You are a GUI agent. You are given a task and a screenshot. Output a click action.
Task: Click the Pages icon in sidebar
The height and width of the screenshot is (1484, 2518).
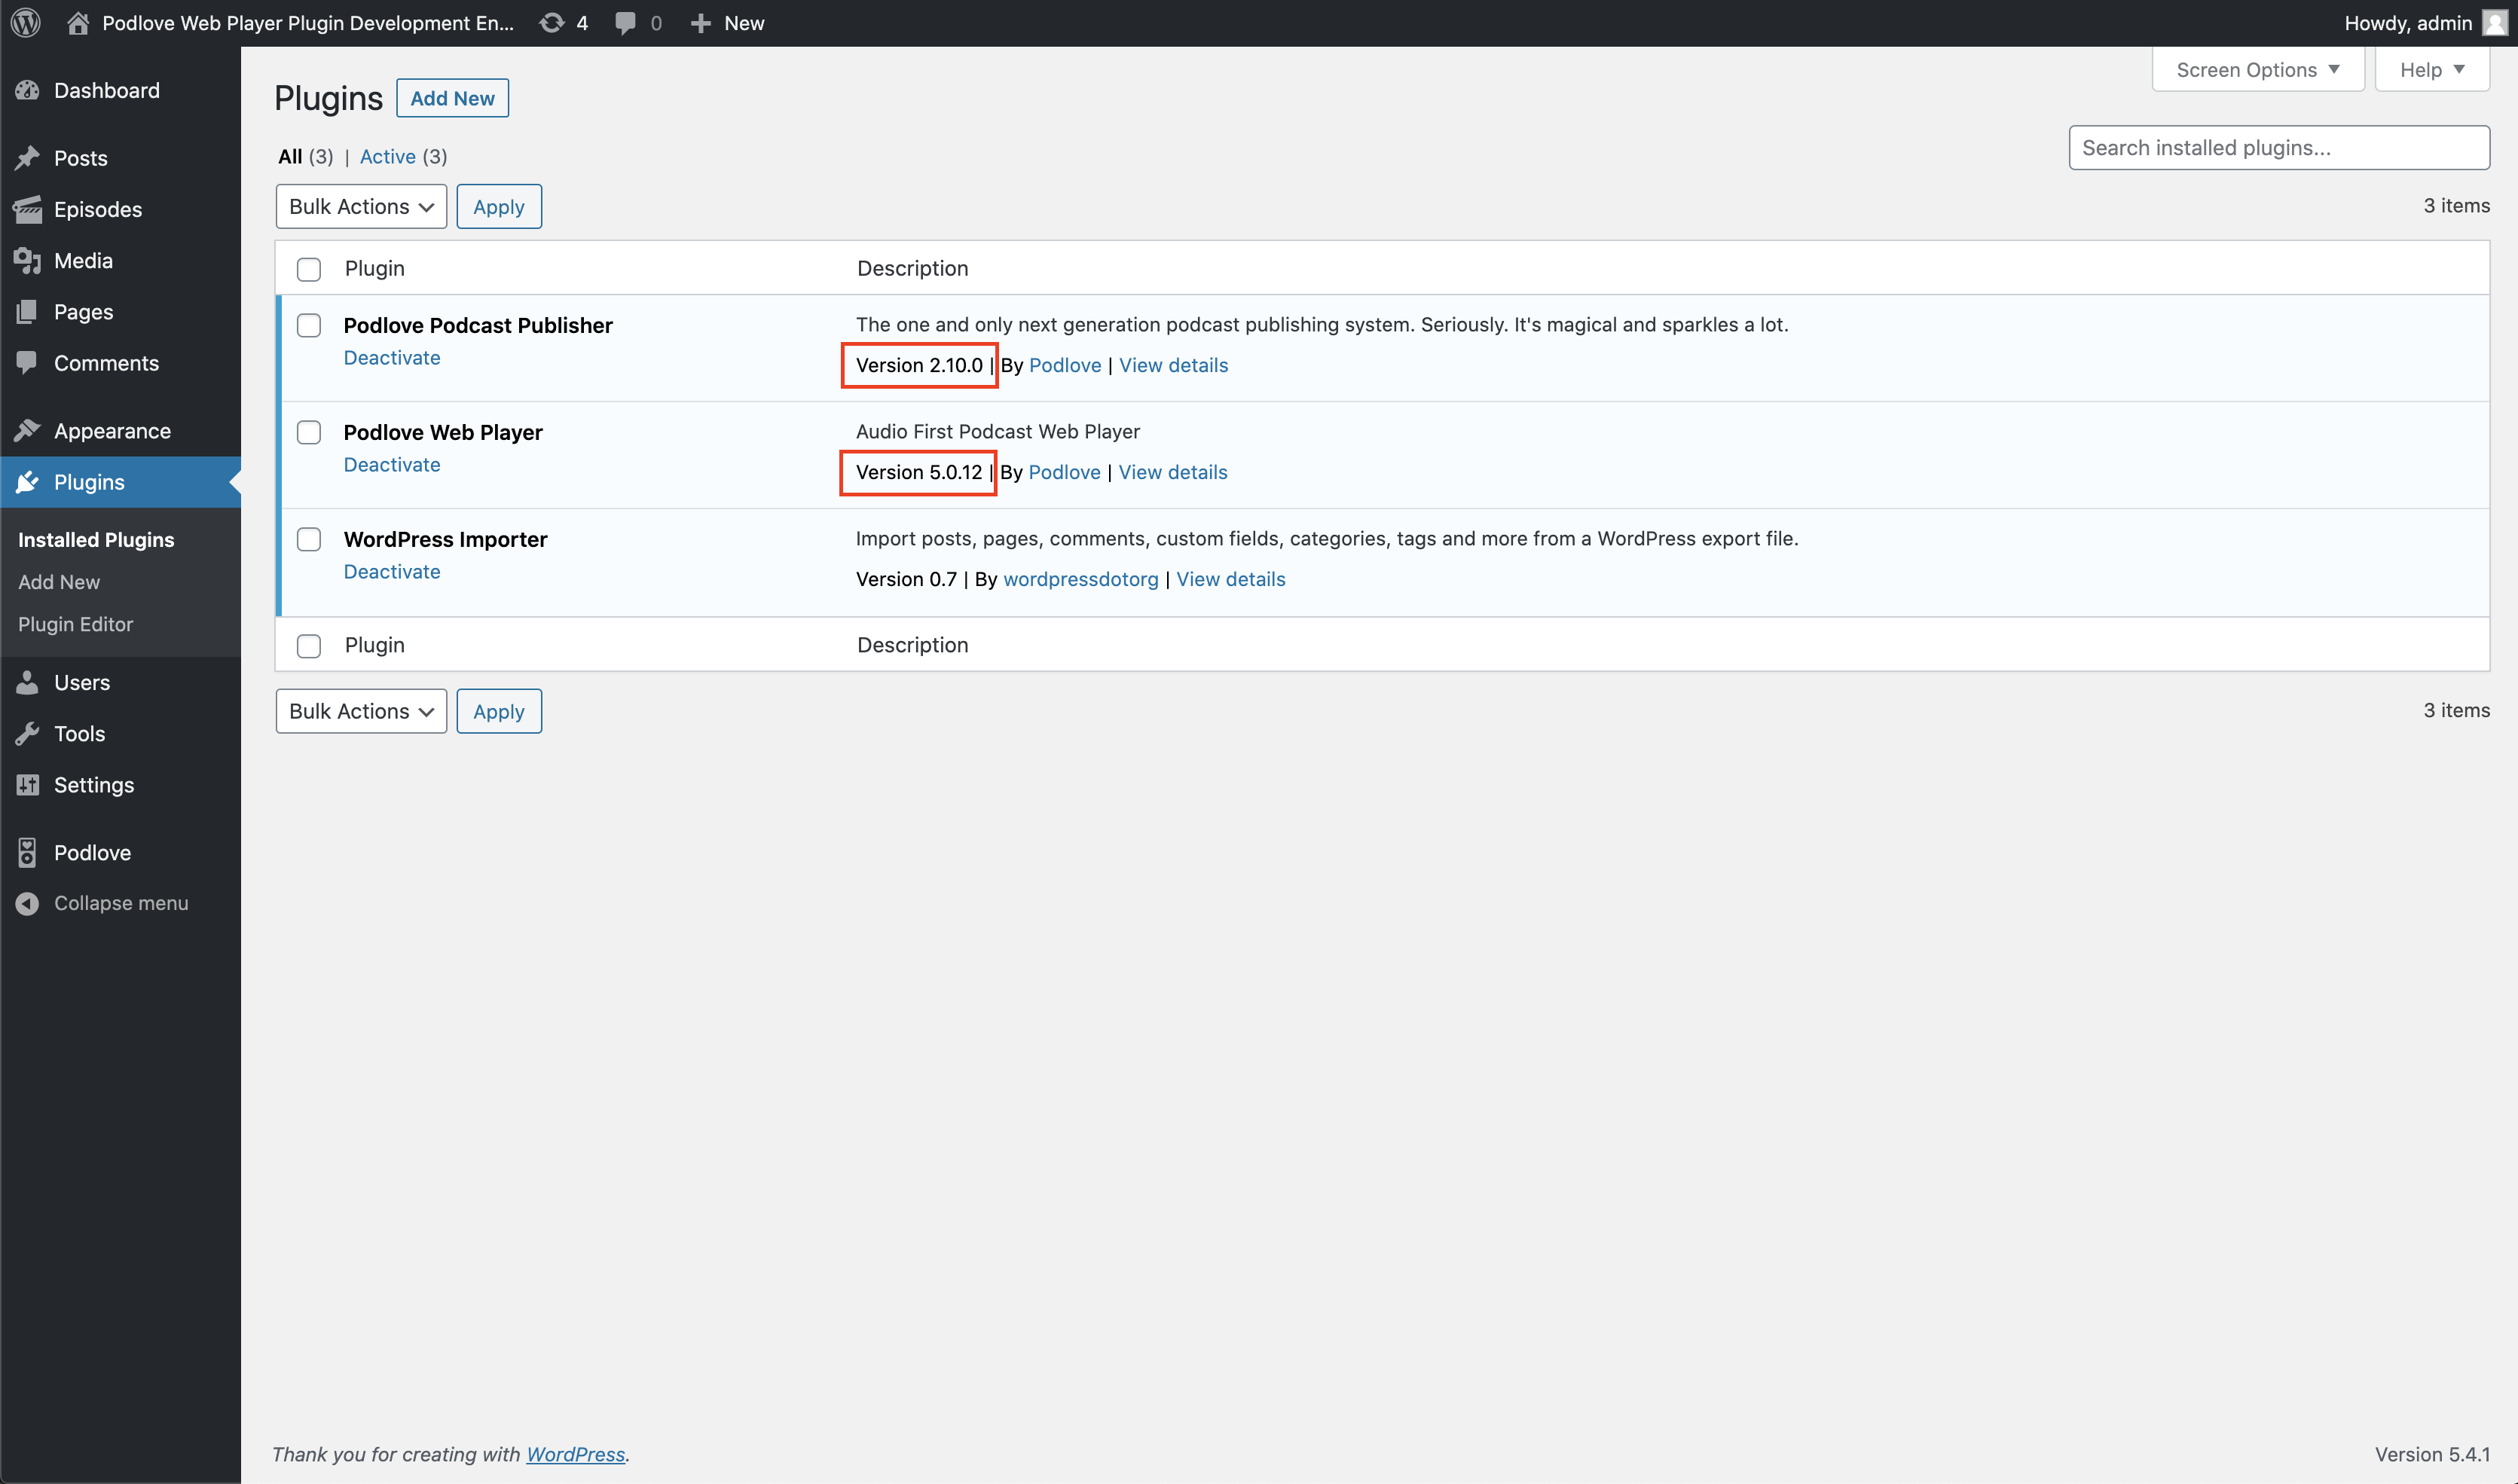(x=27, y=312)
